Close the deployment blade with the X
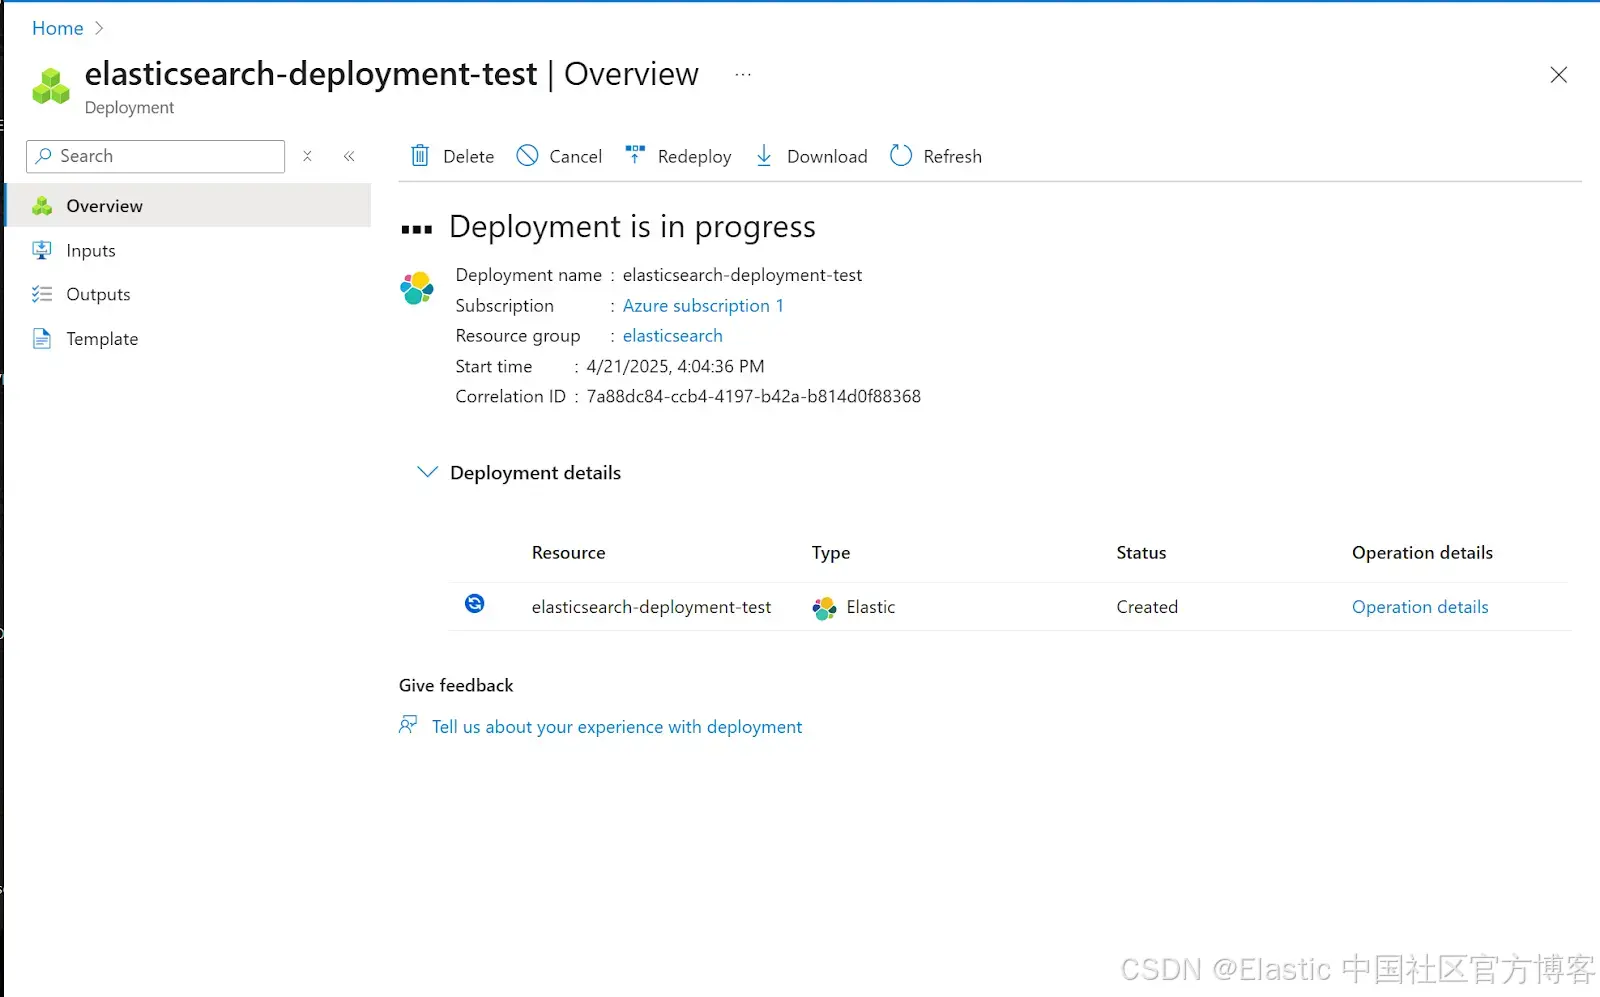This screenshot has height=997, width=1600. [x=1558, y=75]
